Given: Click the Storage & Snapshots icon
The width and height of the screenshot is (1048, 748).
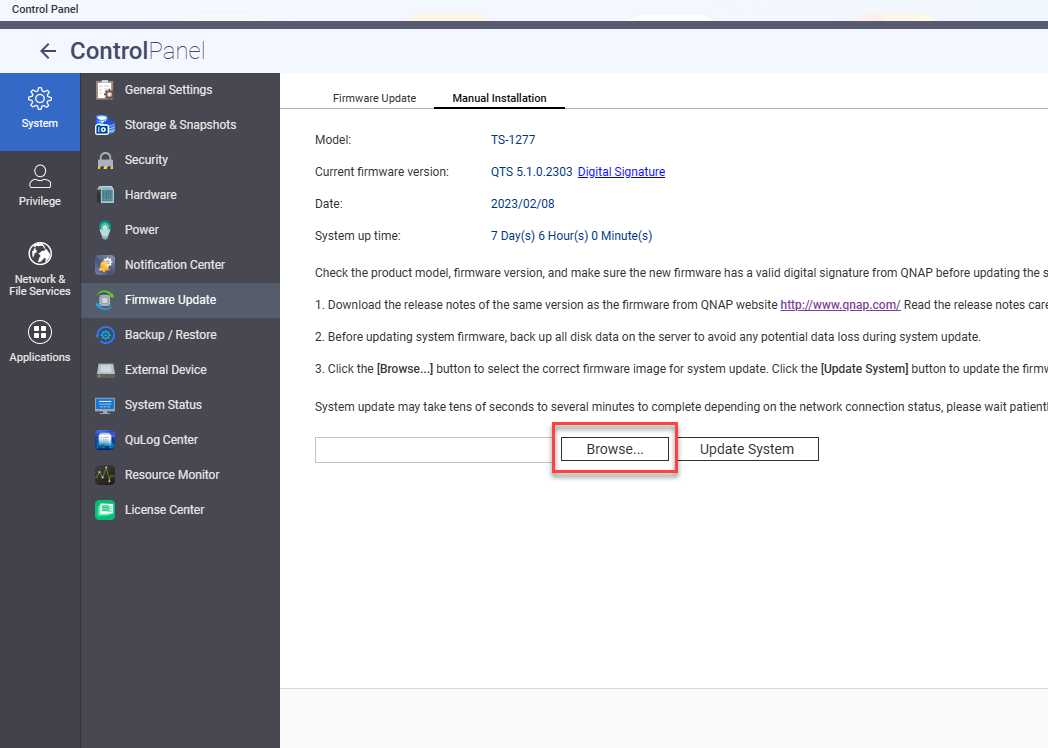Looking at the screenshot, I should [105, 125].
